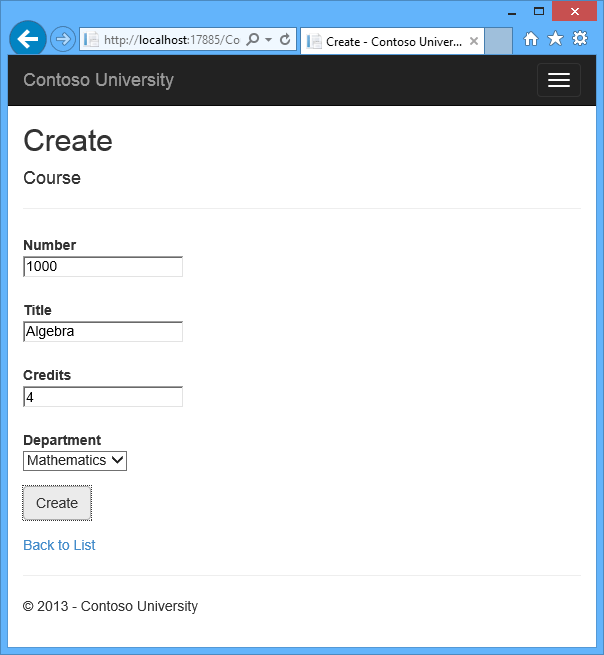Click the Refresh page icon
Image resolution: width=604 pixels, height=655 pixels.
pyautogui.click(x=285, y=40)
